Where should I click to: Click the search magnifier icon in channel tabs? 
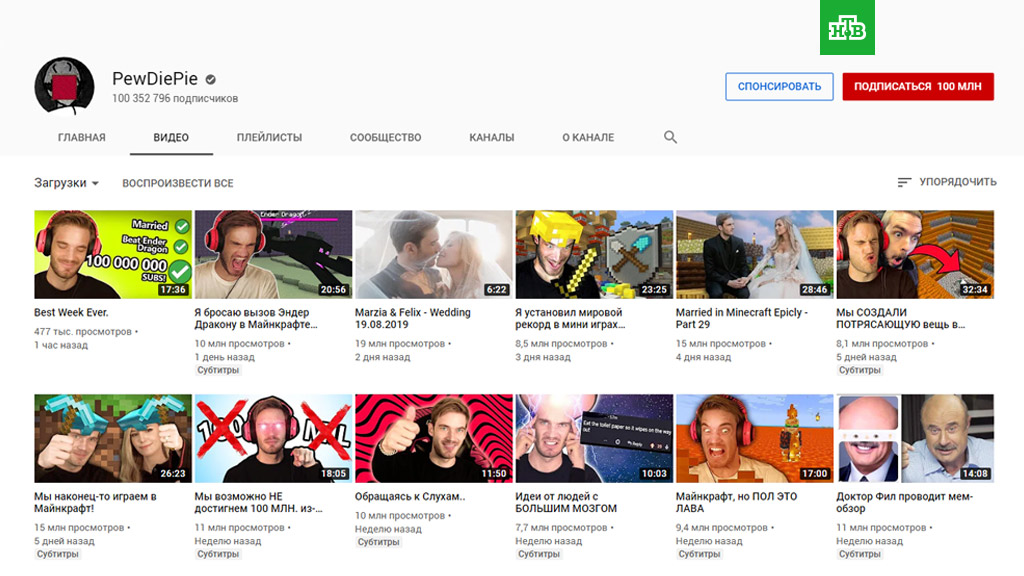click(670, 137)
